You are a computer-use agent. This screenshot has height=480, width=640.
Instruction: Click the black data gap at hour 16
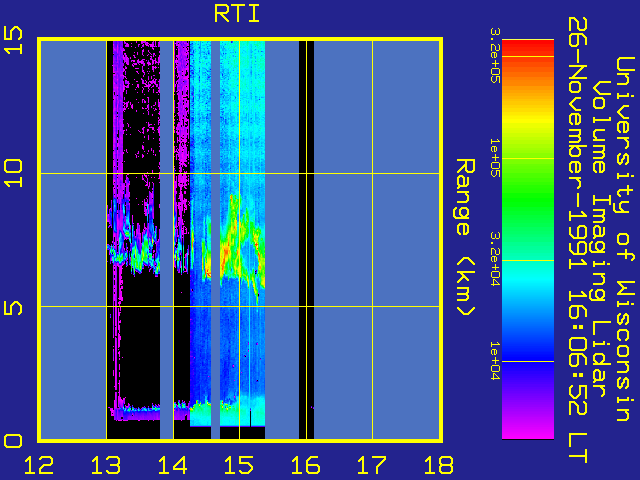click(x=306, y=240)
